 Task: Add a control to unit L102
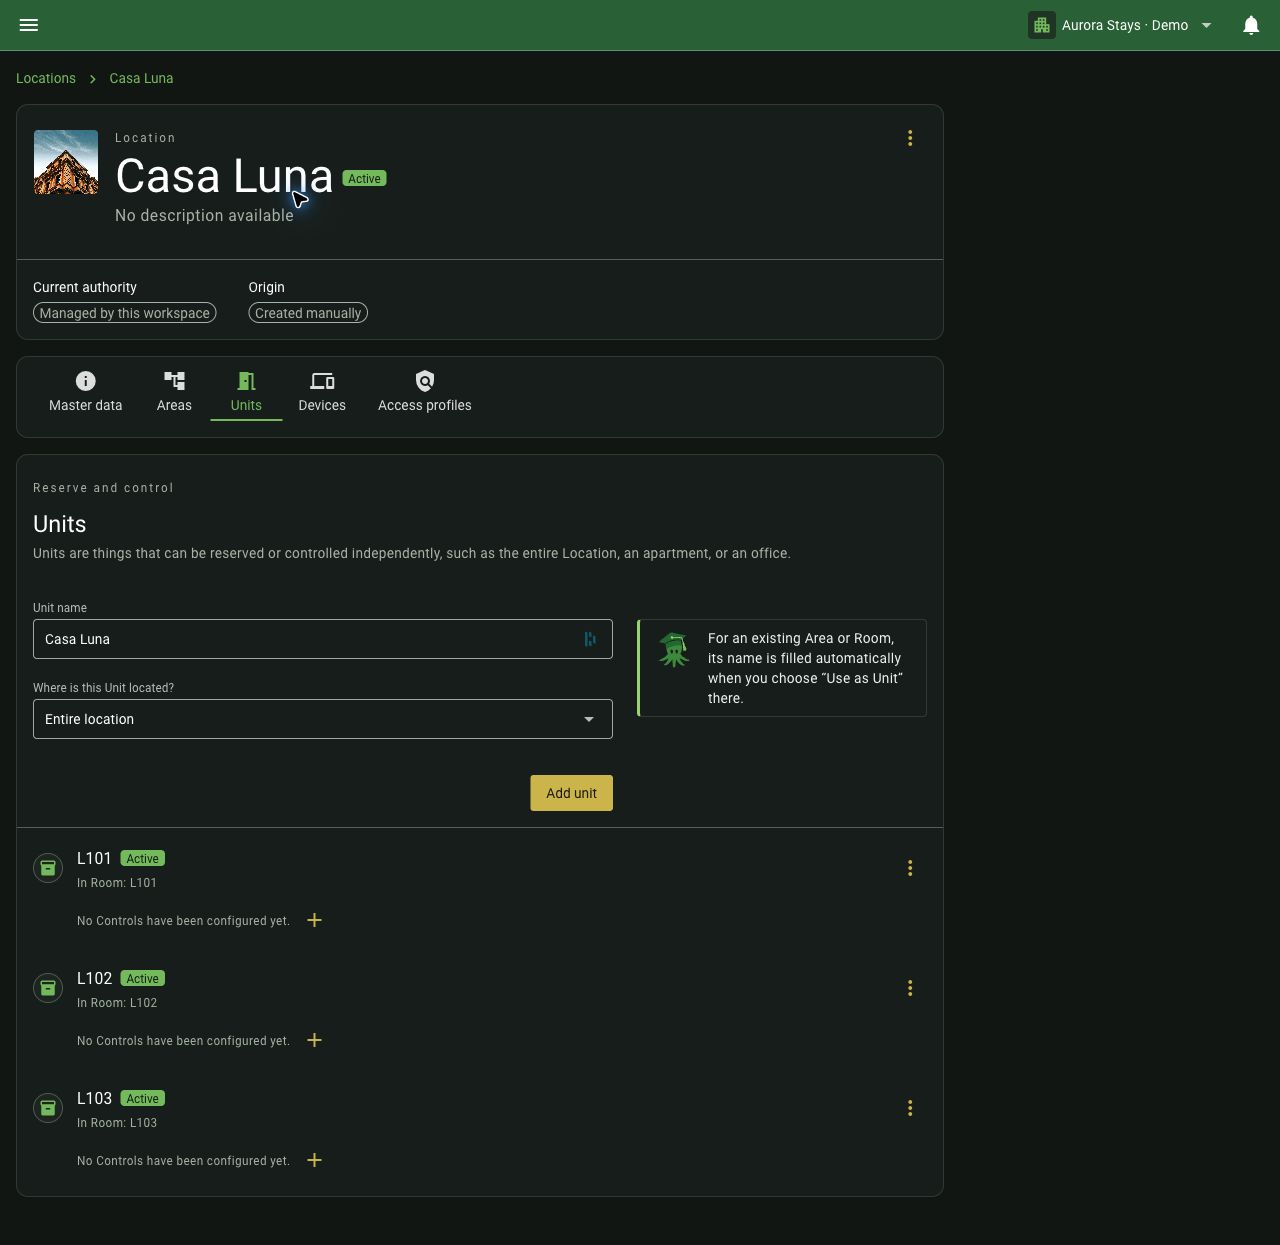click(314, 1040)
